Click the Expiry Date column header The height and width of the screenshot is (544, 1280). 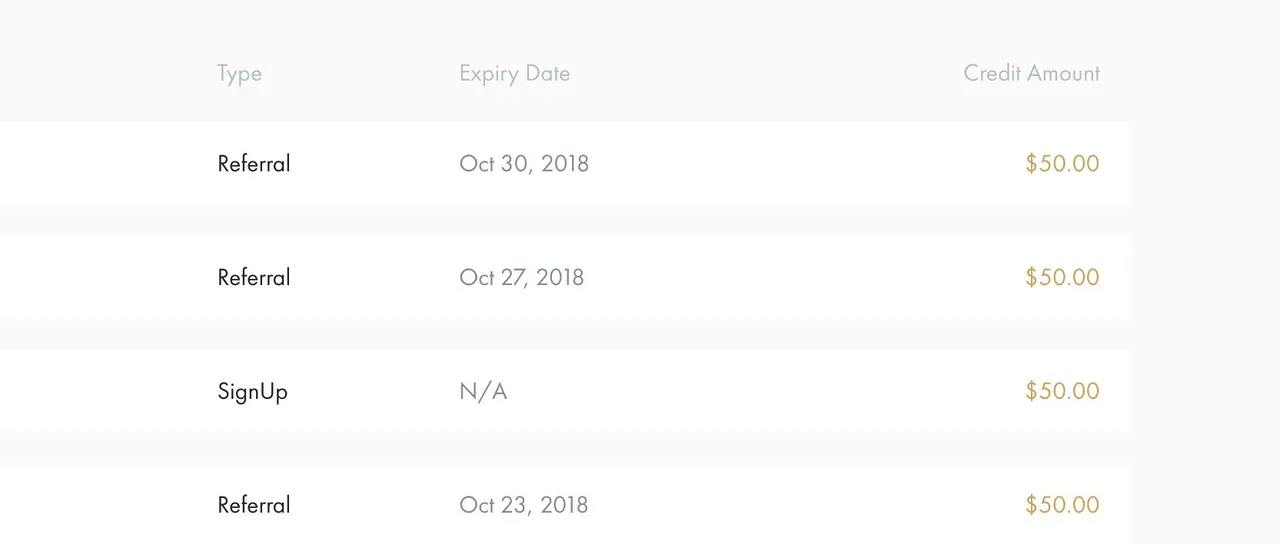[515, 73]
